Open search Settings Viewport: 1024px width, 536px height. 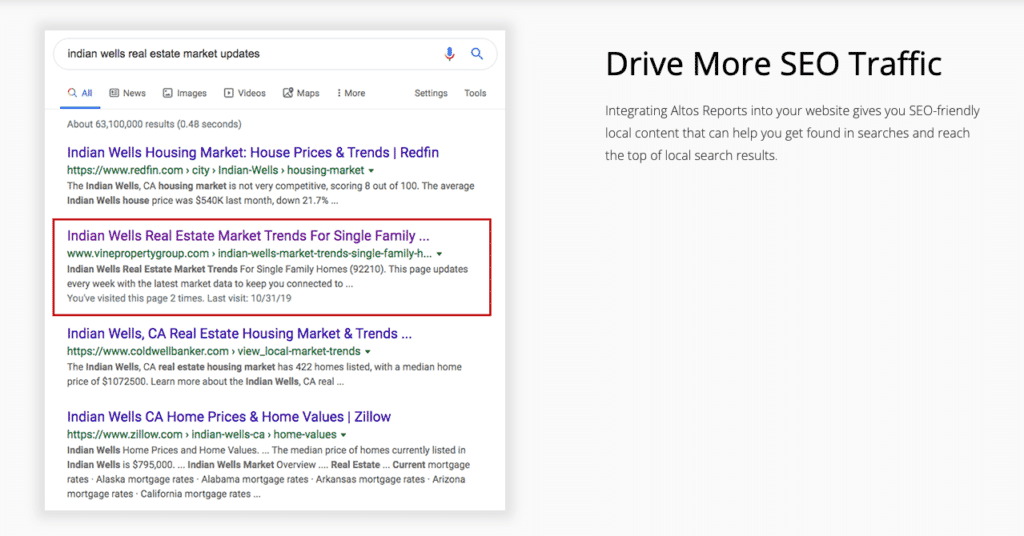coord(431,93)
